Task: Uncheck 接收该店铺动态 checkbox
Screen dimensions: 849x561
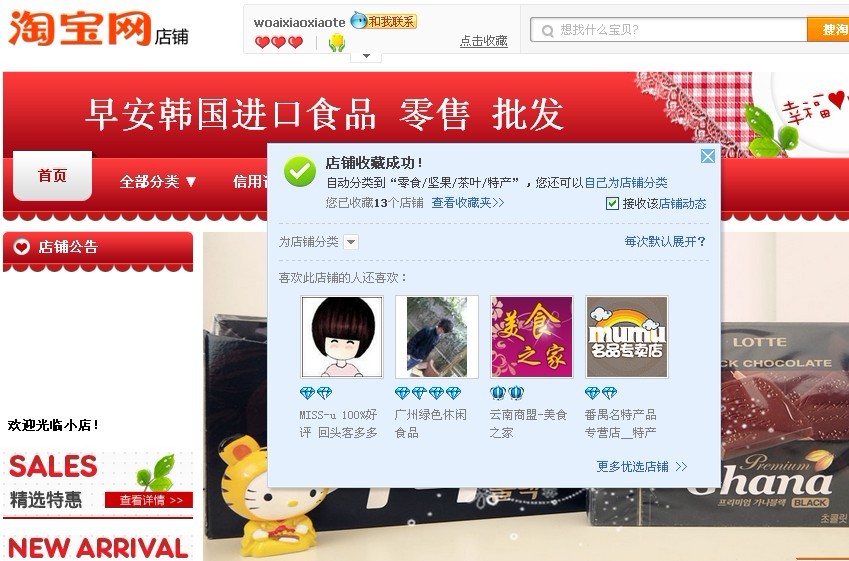Action: 612,204
